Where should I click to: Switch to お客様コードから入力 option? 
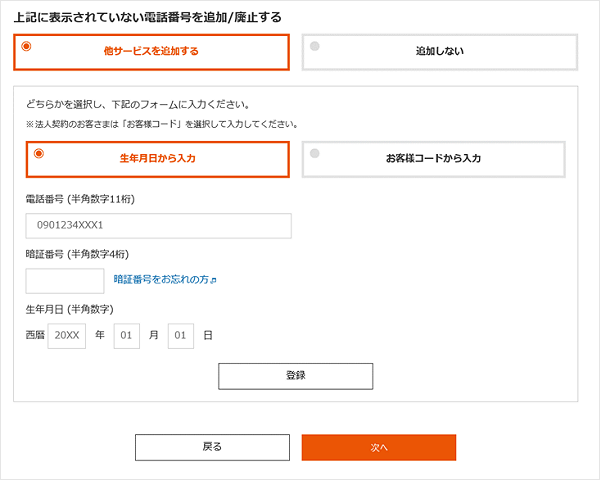(x=433, y=159)
